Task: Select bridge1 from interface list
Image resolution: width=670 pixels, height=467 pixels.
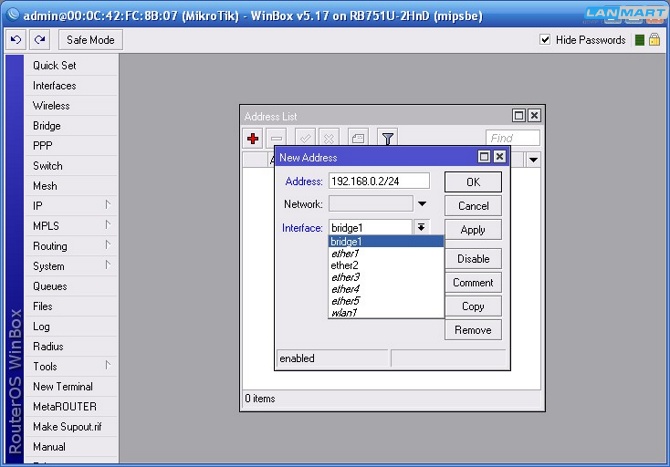Action: pos(386,241)
